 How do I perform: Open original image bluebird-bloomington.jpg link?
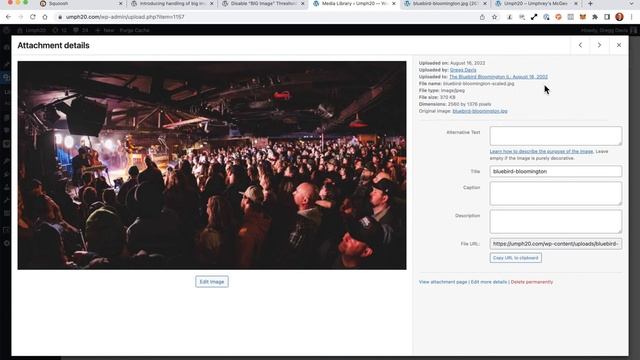[x=480, y=111]
